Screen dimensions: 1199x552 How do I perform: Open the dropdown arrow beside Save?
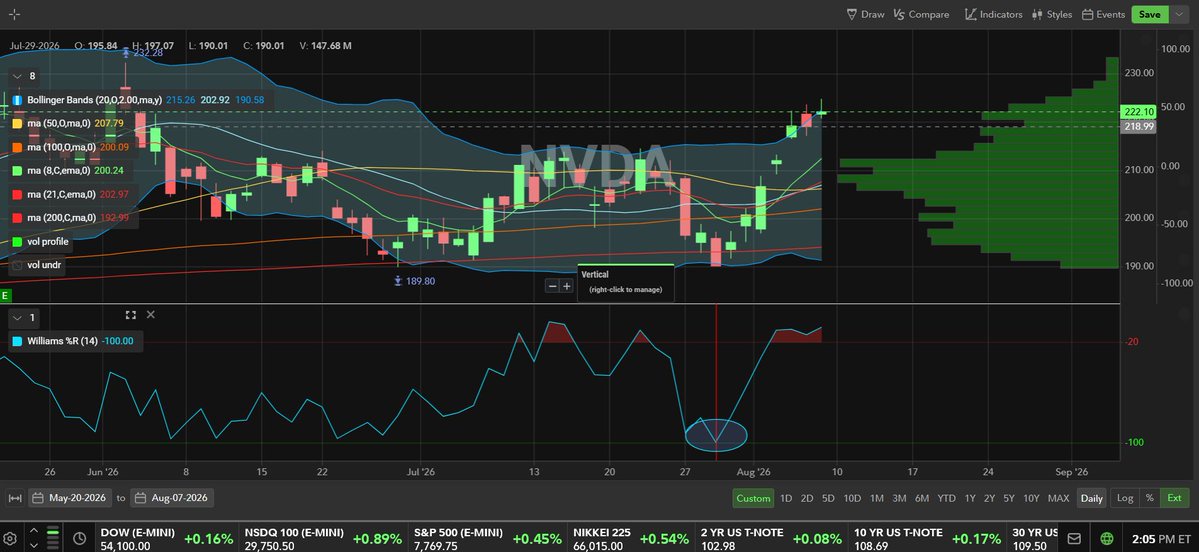pyautogui.click(x=1178, y=14)
